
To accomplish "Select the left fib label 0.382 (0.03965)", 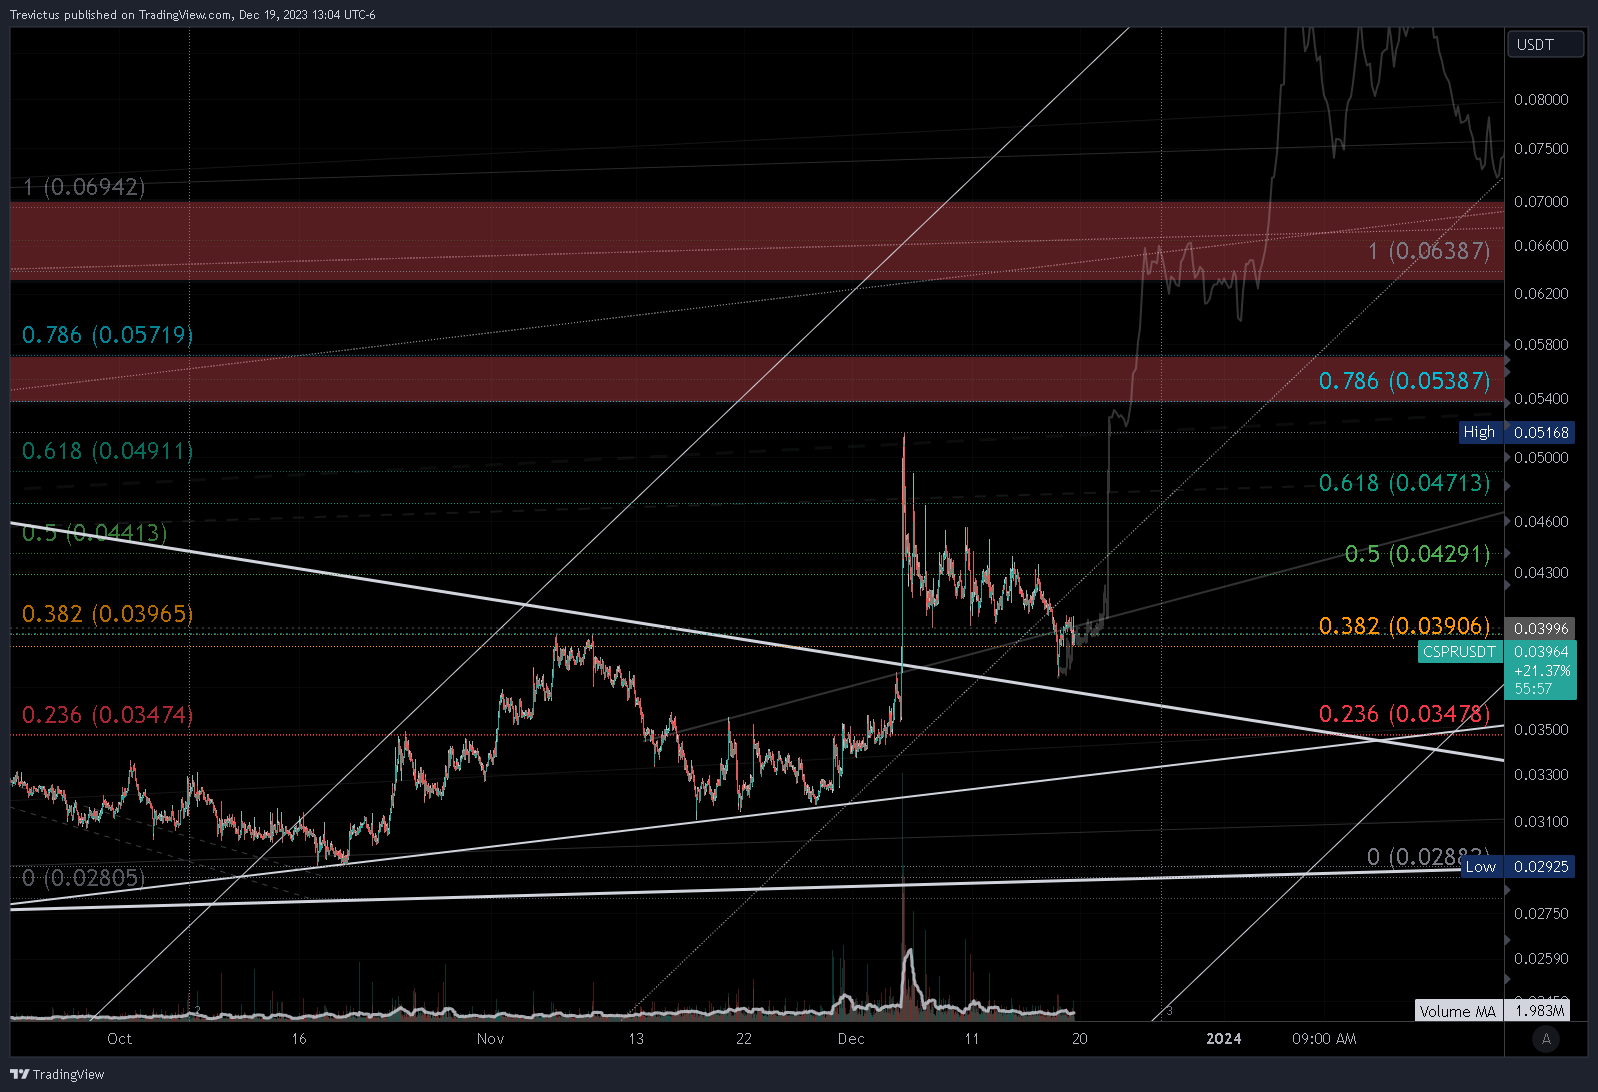I will [x=107, y=614].
